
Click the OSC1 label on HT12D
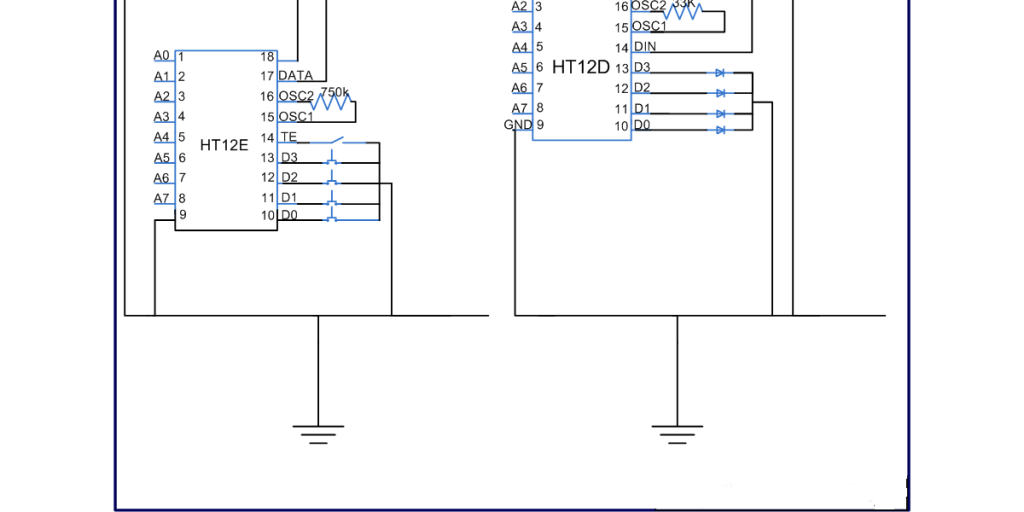[x=649, y=26]
